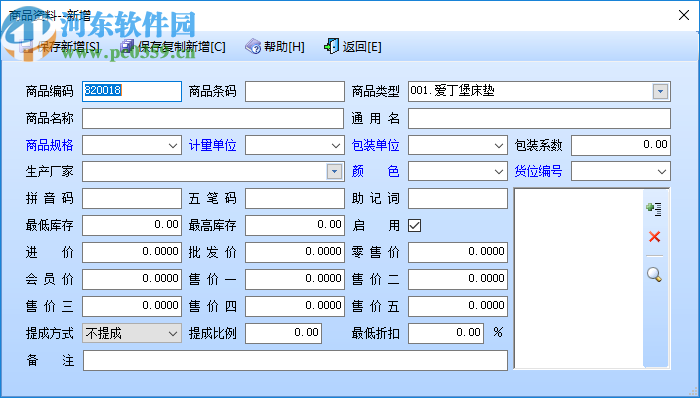The image size is (700, 398).
Task: Open the 生产厂家 dropdown arrow
Action: [x=334, y=171]
